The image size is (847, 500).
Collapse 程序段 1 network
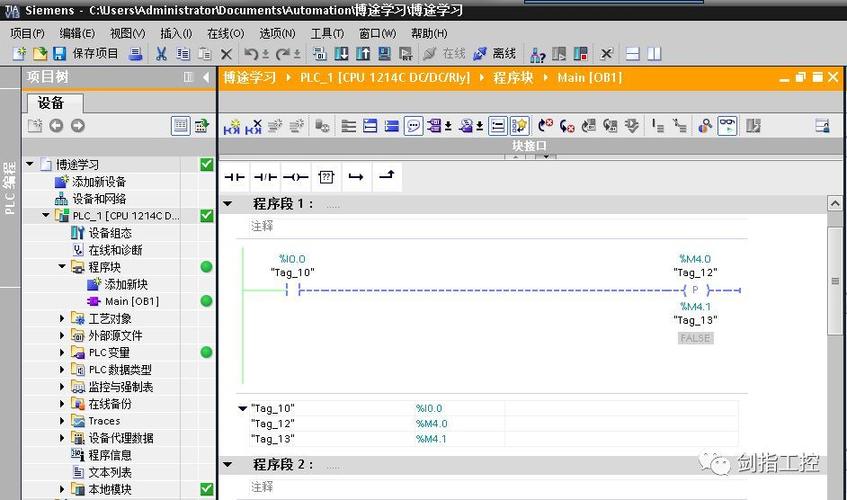tap(227, 204)
